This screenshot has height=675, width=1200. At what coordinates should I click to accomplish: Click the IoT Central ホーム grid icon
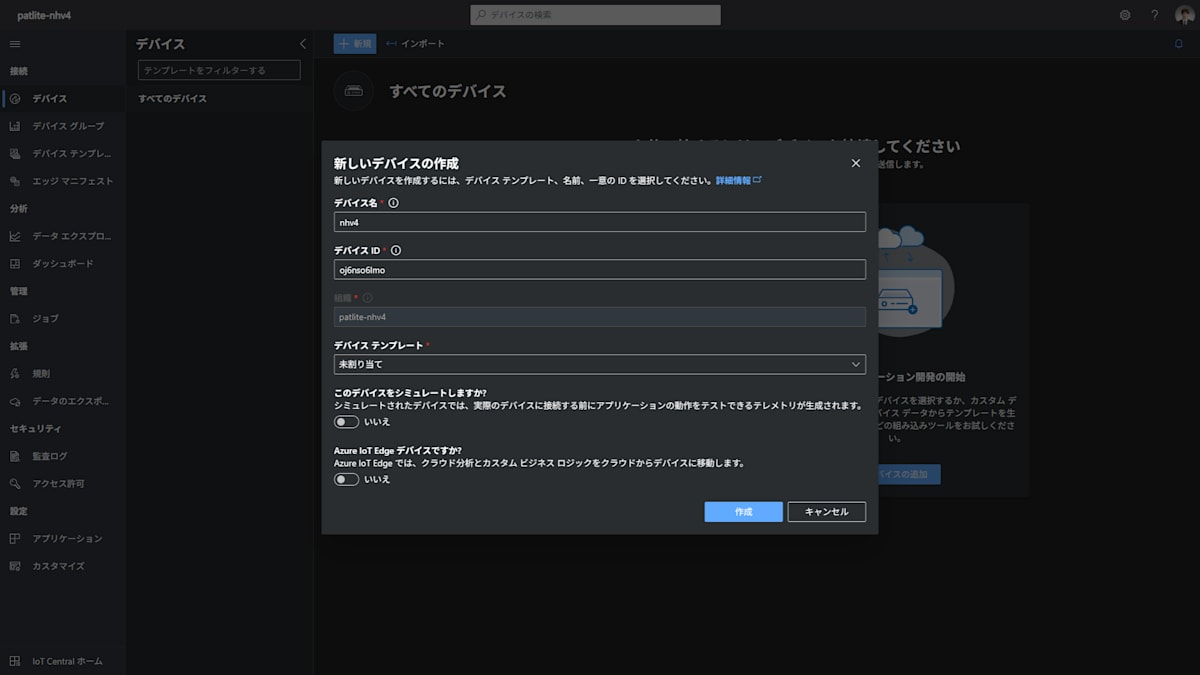[15, 661]
